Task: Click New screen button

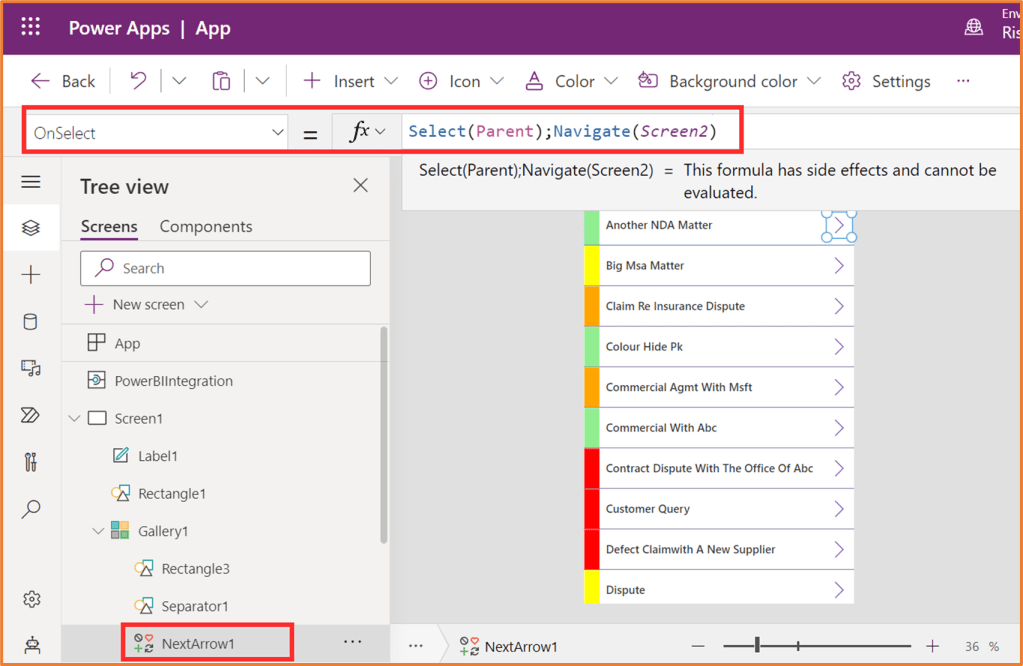Action: pos(147,304)
